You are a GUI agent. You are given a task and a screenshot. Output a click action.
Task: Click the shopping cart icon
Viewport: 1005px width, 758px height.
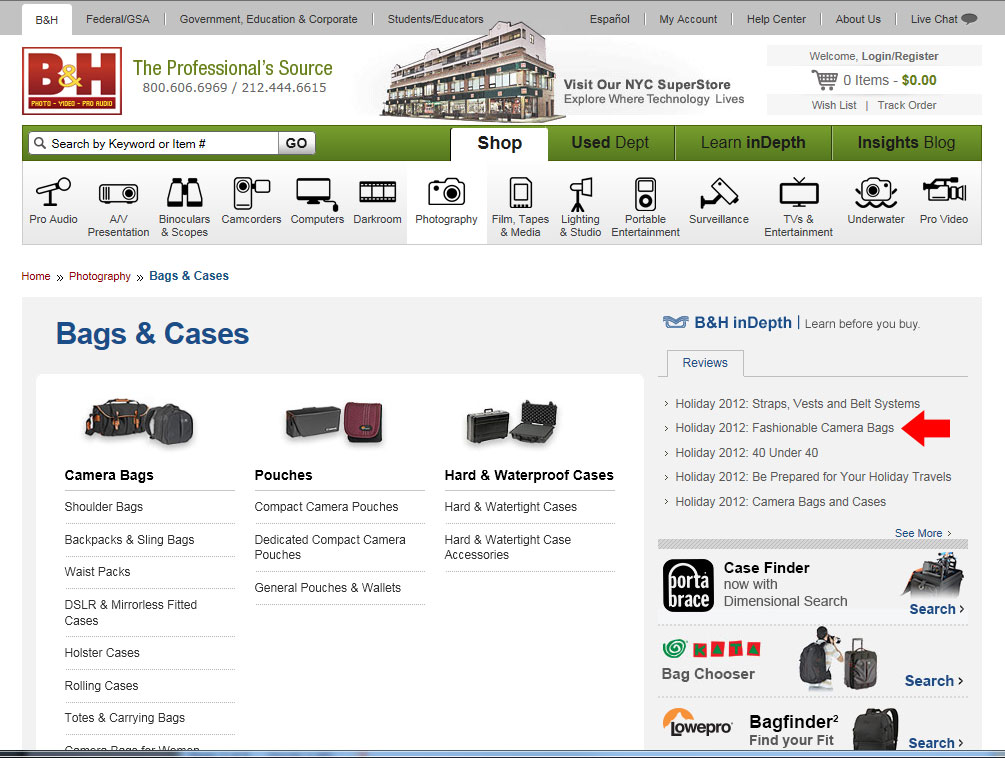point(824,80)
